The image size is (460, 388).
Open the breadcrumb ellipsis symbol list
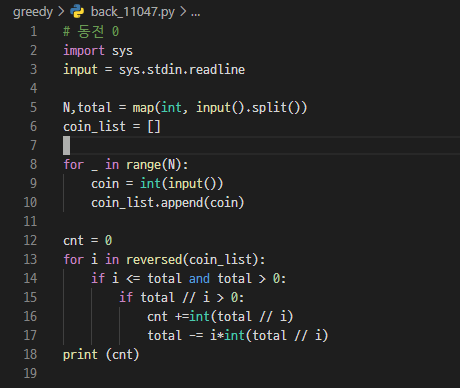[196, 13]
